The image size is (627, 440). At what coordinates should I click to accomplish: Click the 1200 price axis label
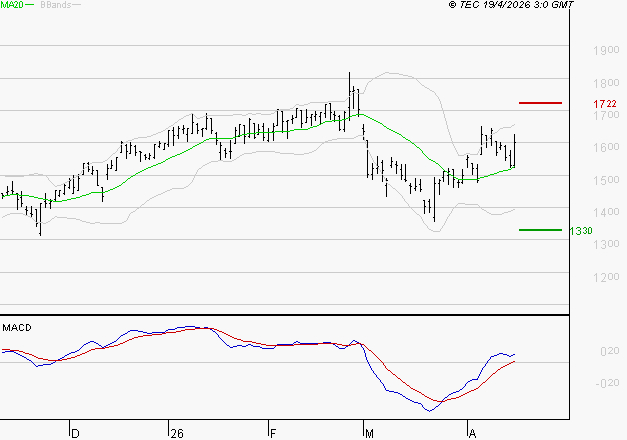tap(604, 277)
